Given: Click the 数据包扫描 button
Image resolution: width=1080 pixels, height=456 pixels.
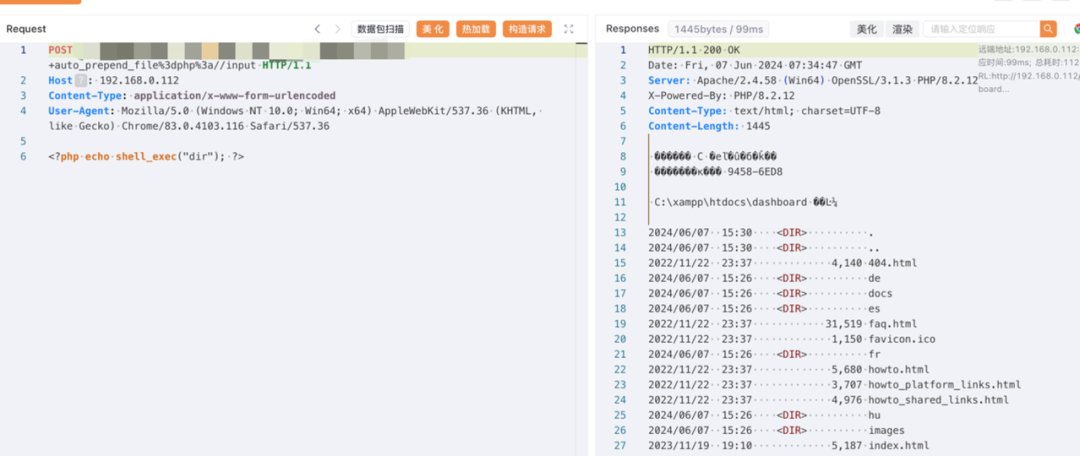Looking at the screenshot, I should 380,29.
